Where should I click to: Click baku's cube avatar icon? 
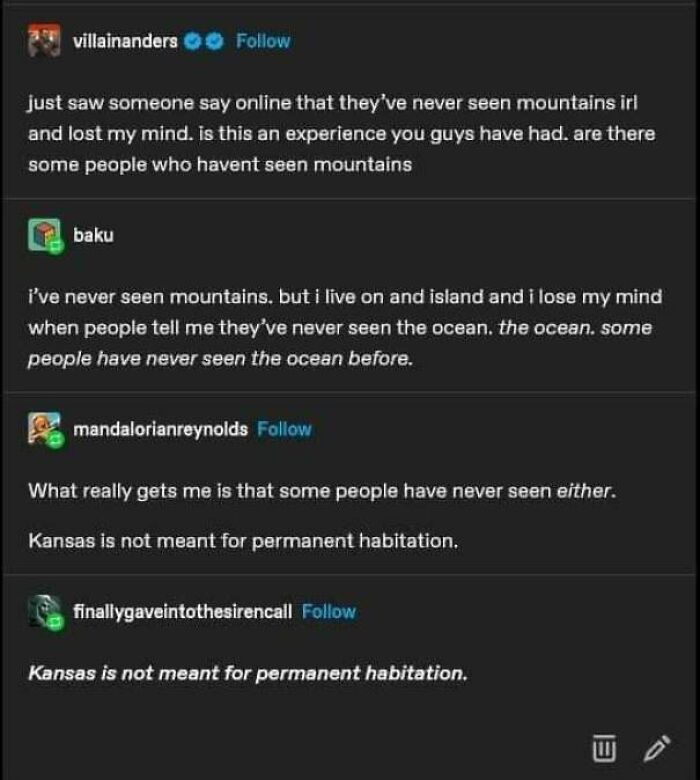44,238
